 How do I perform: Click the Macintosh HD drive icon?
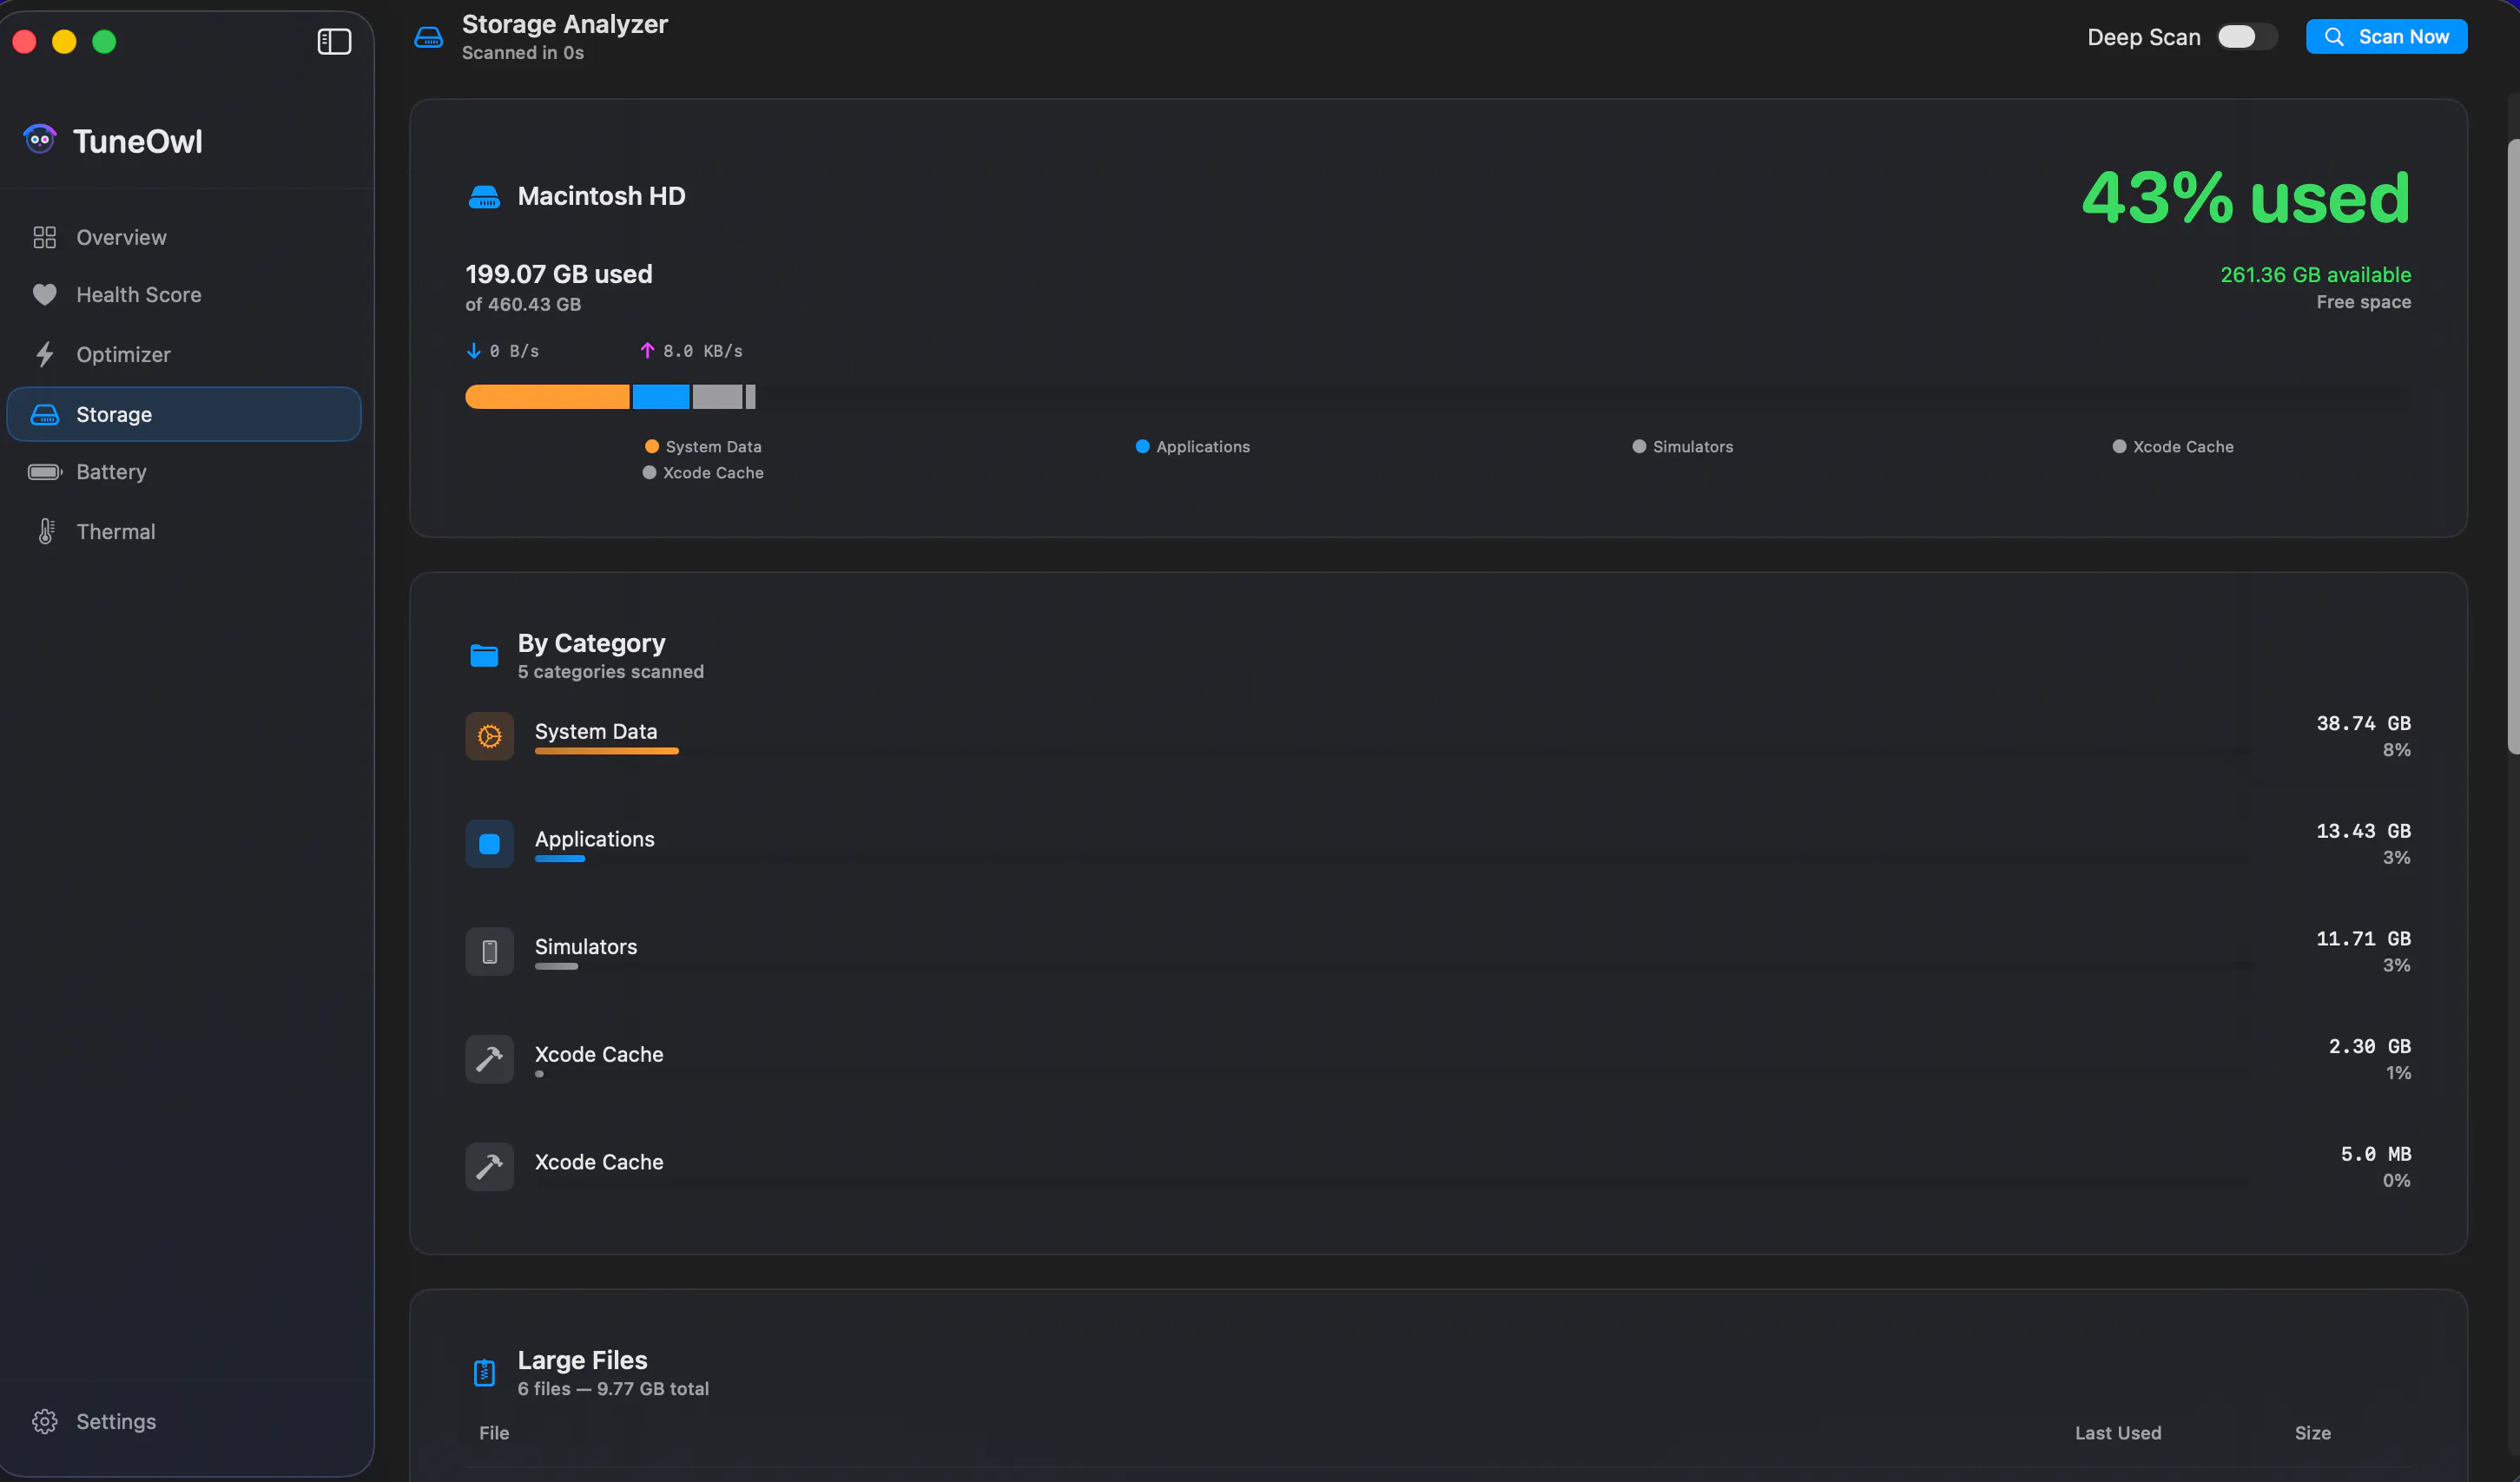484,197
